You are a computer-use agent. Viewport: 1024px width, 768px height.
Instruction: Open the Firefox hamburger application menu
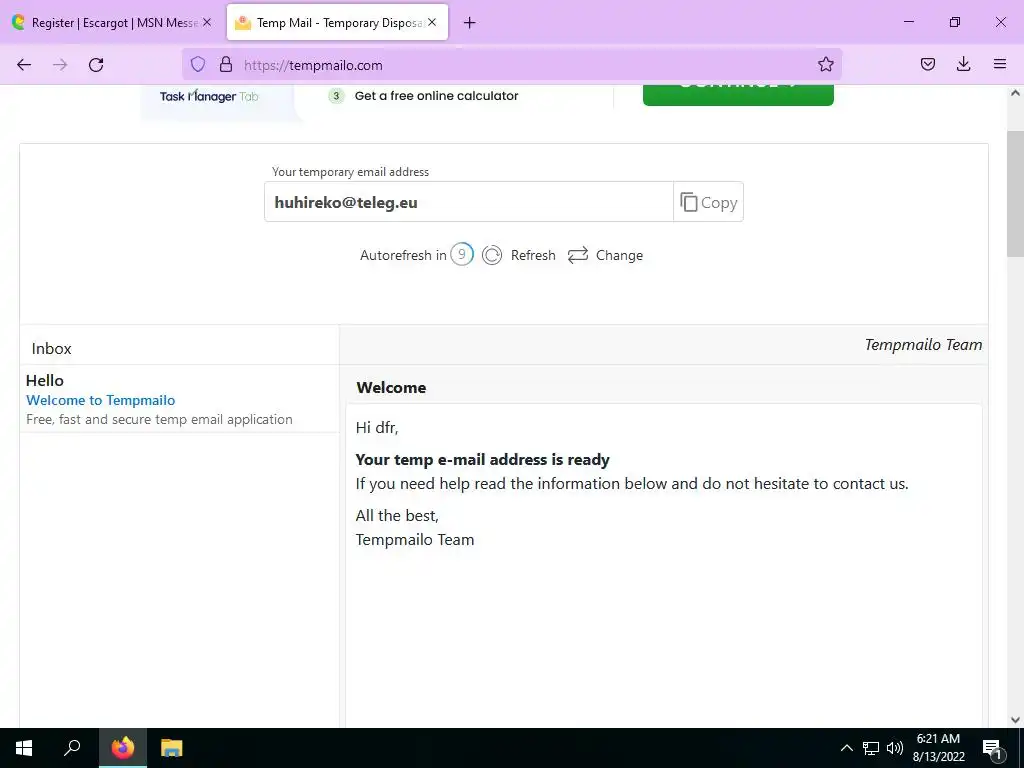click(x=1000, y=64)
